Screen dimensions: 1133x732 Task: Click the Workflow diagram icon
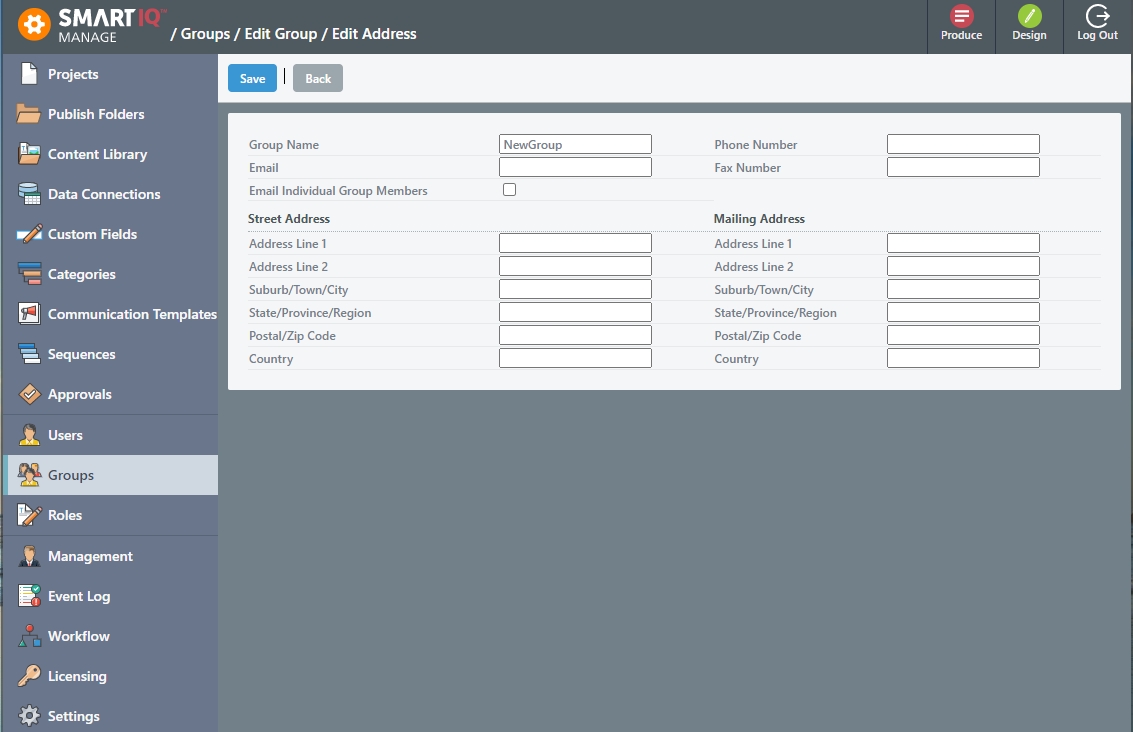[29, 636]
